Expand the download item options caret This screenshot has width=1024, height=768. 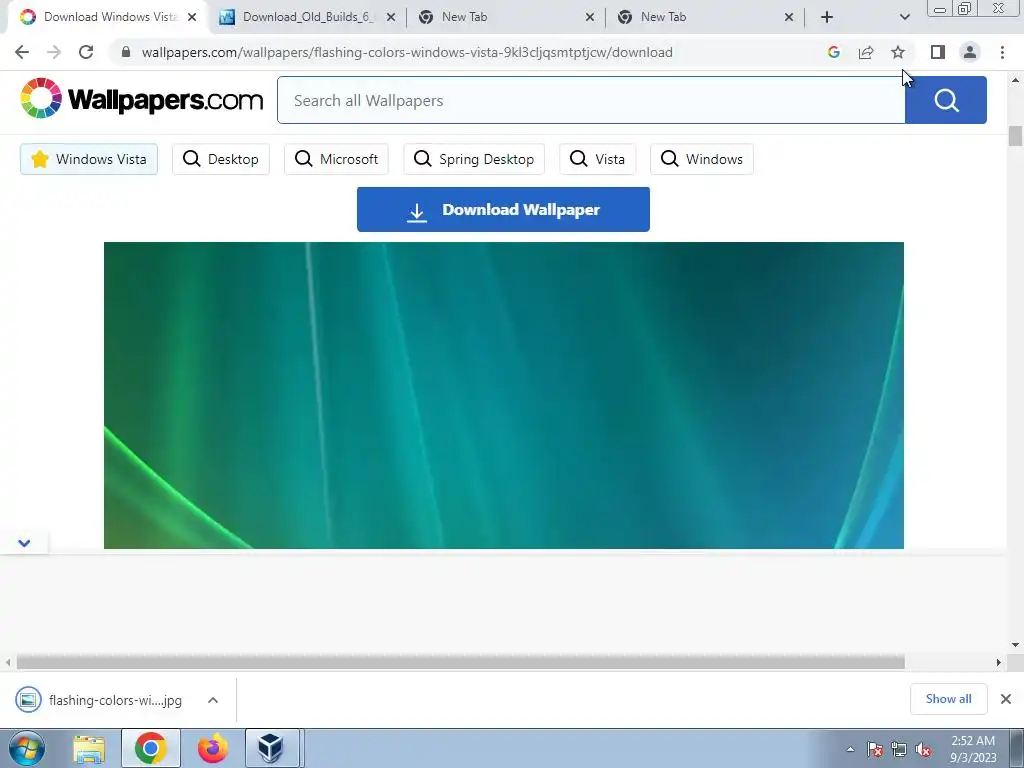(213, 700)
